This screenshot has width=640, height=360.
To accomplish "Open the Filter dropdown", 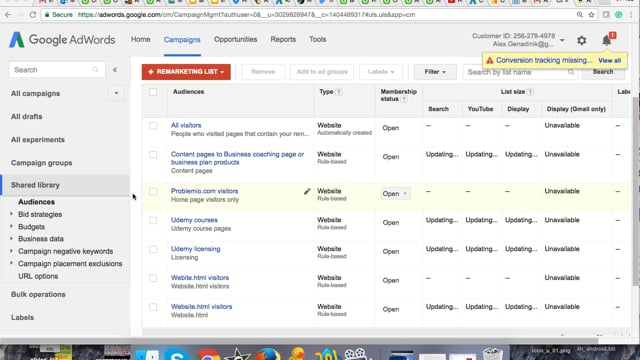I will (x=435, y=72).
